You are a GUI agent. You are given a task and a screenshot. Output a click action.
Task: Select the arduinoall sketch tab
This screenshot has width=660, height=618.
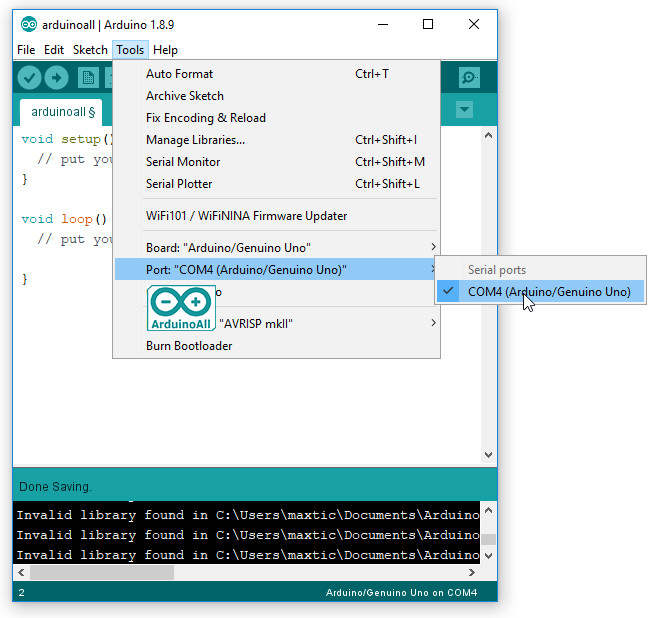click(61, 112)
